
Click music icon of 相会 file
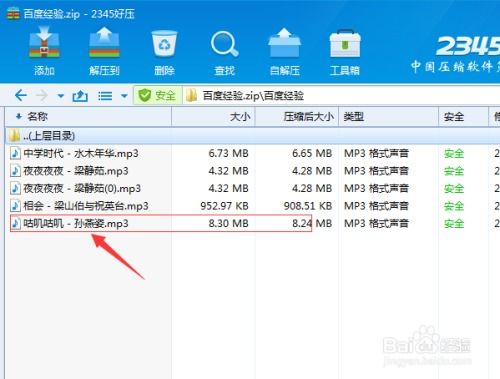[15, 206]
